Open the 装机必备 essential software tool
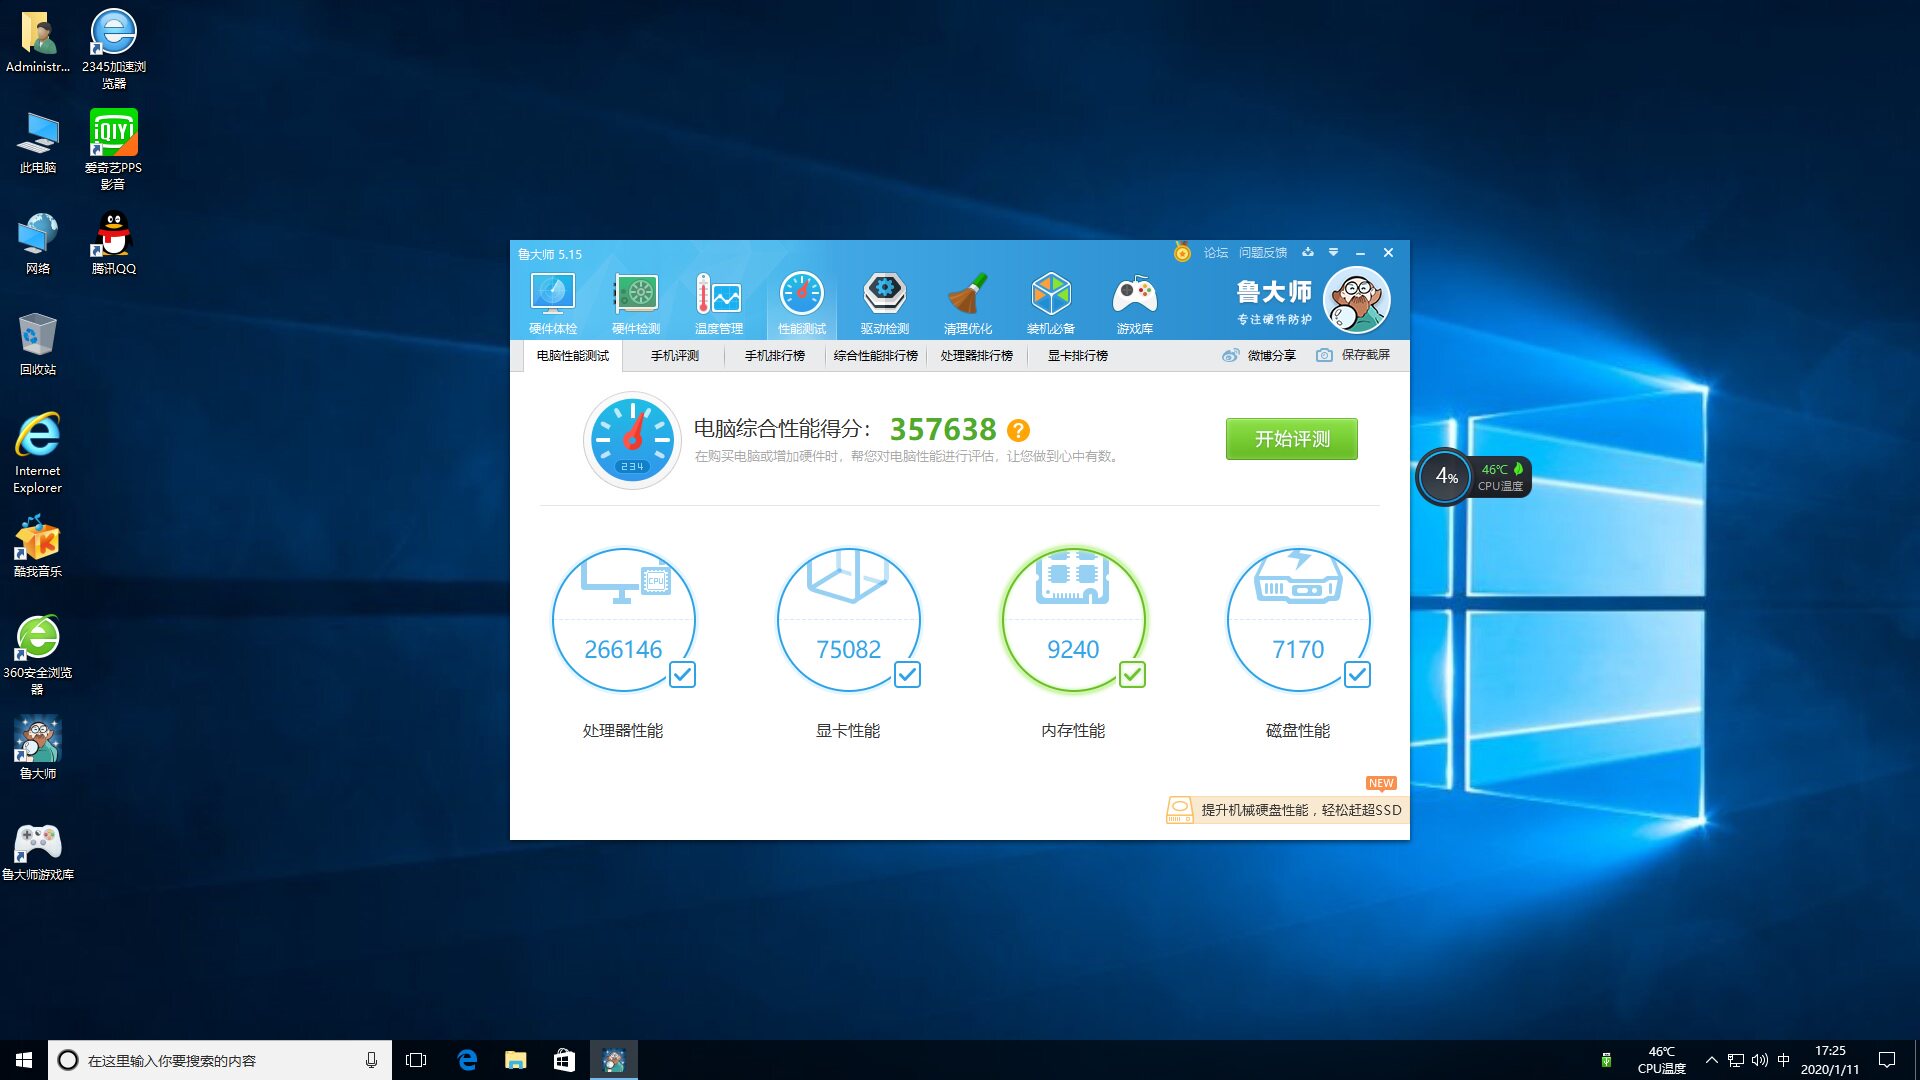Screen dimensions: 1920x1080 point(1051,304)
